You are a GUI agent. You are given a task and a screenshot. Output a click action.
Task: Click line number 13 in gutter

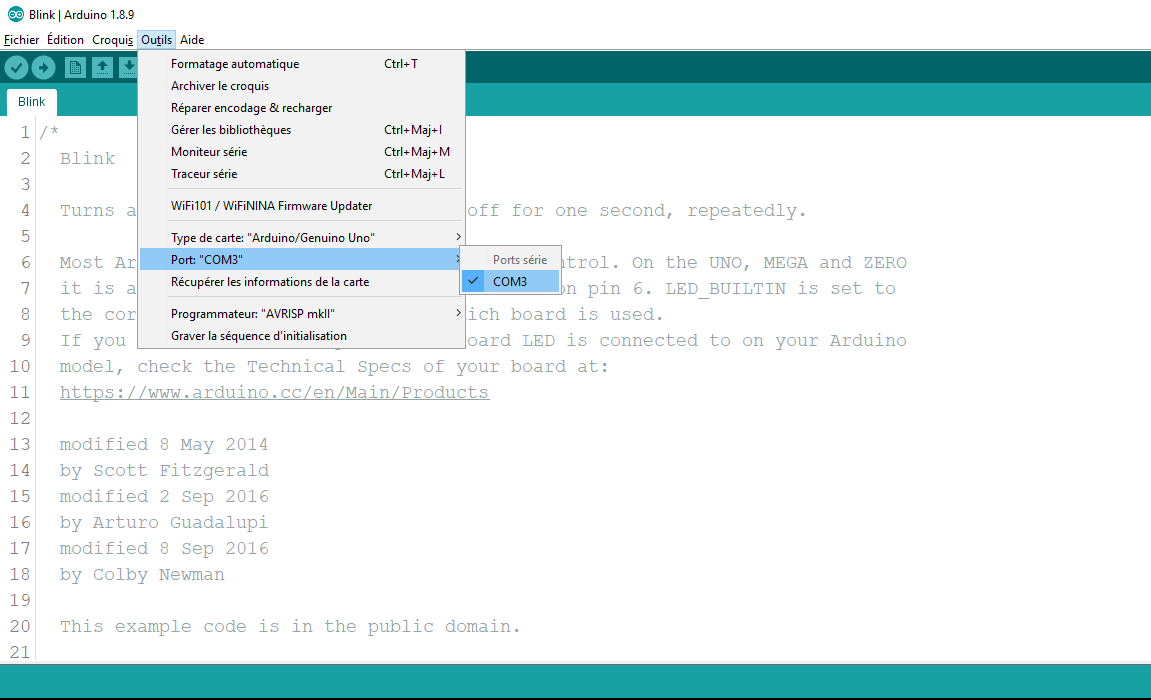tap(20, 445)
